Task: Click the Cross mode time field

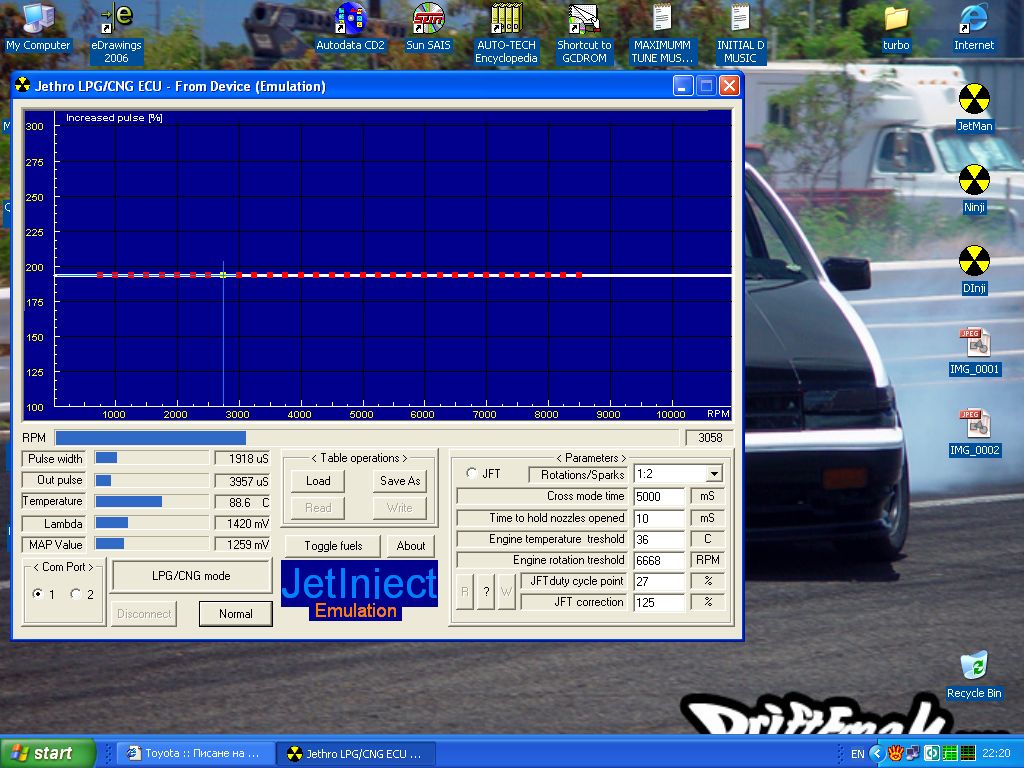Action: click(659, 496)
